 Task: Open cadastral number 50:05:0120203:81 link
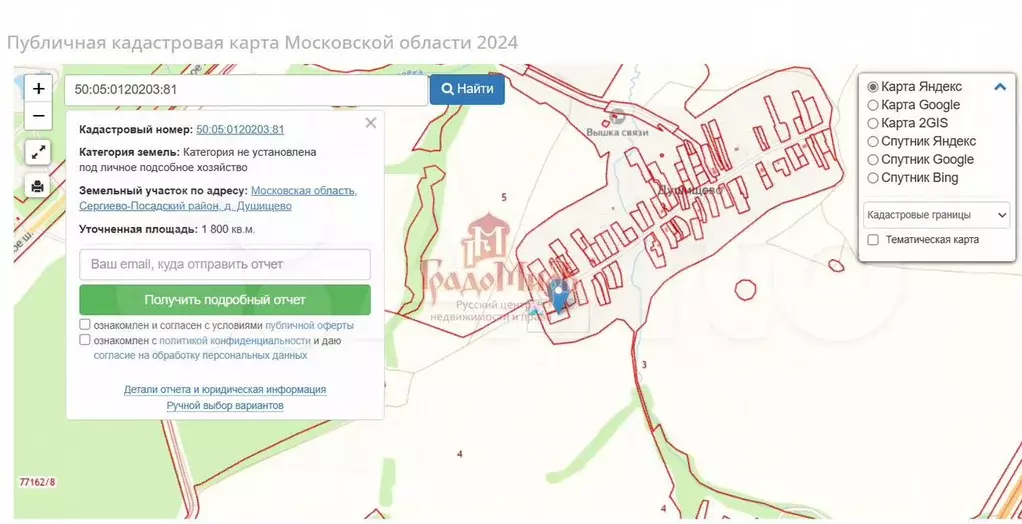240,129
